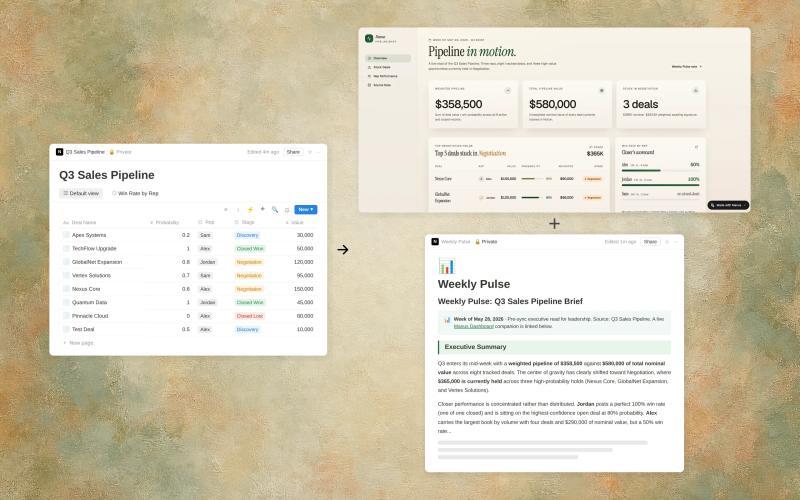Open the Stage column header menu
The width and height of the screenshot is (800, 500).
point(244,222)
